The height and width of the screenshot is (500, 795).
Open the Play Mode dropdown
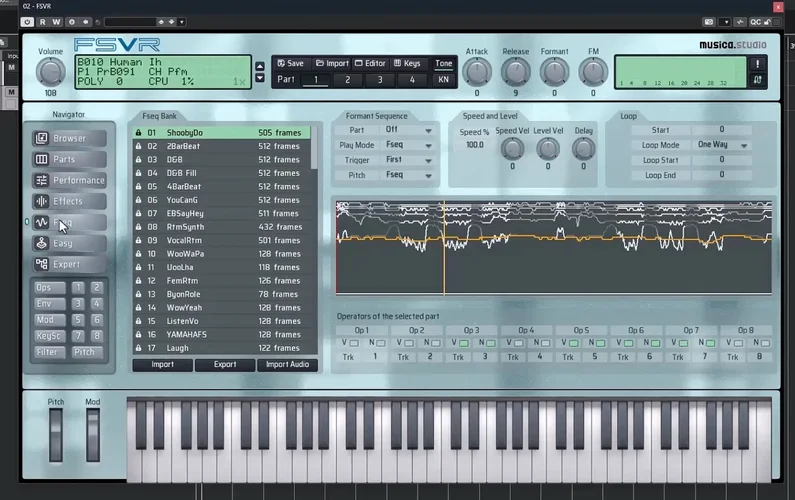click(x=409, y=145)
